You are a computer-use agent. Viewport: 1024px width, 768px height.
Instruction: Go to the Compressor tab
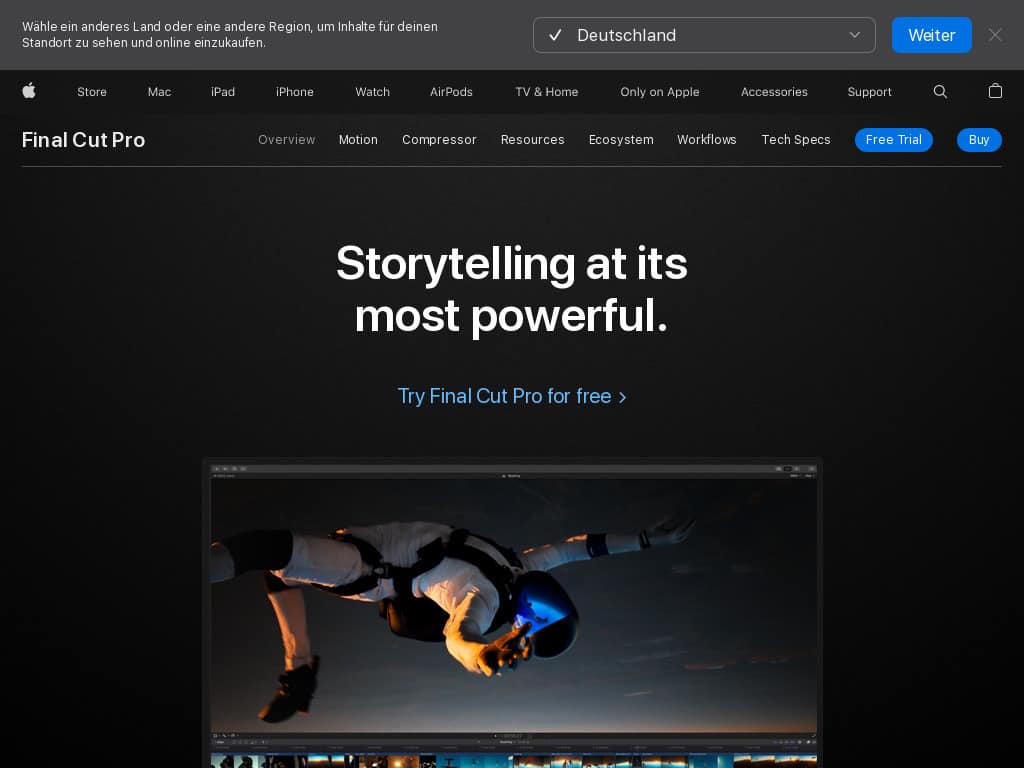[x=440, y=140]
